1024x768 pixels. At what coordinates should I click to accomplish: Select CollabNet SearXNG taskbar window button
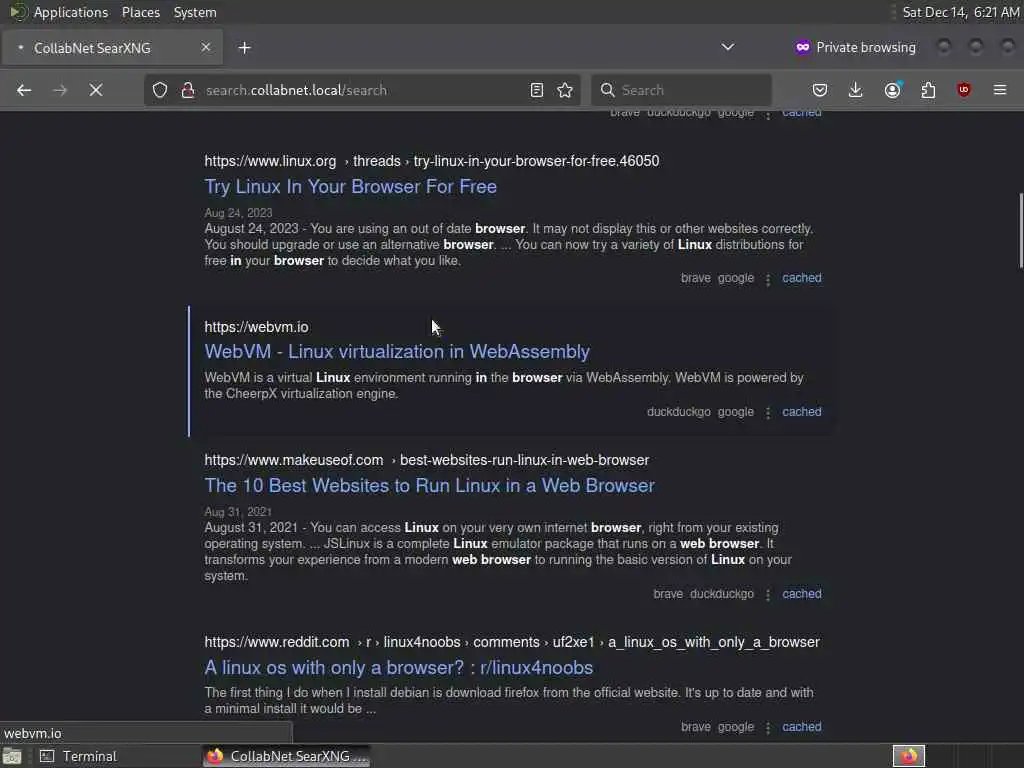pyautogui.click(x=287, y=756)
